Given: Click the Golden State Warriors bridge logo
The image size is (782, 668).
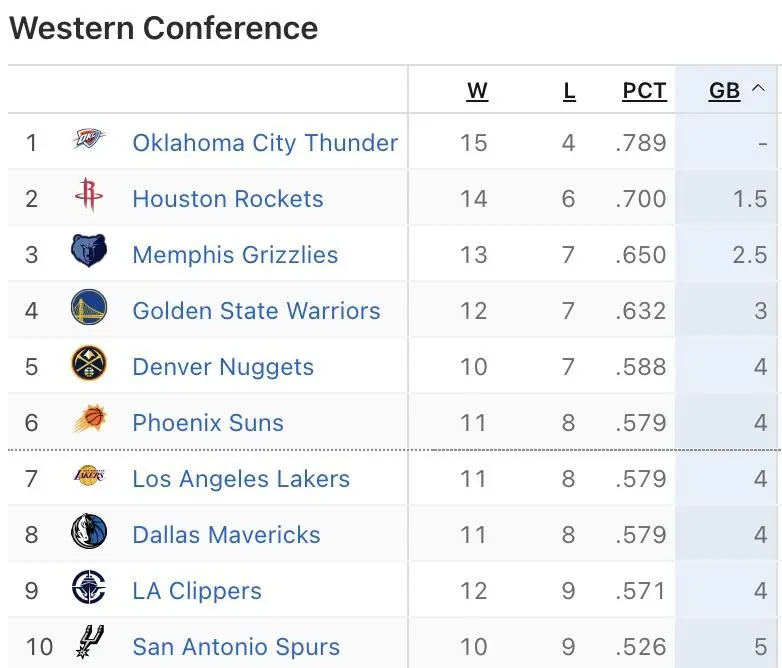Looking at the screenshot, I should 89,307.
